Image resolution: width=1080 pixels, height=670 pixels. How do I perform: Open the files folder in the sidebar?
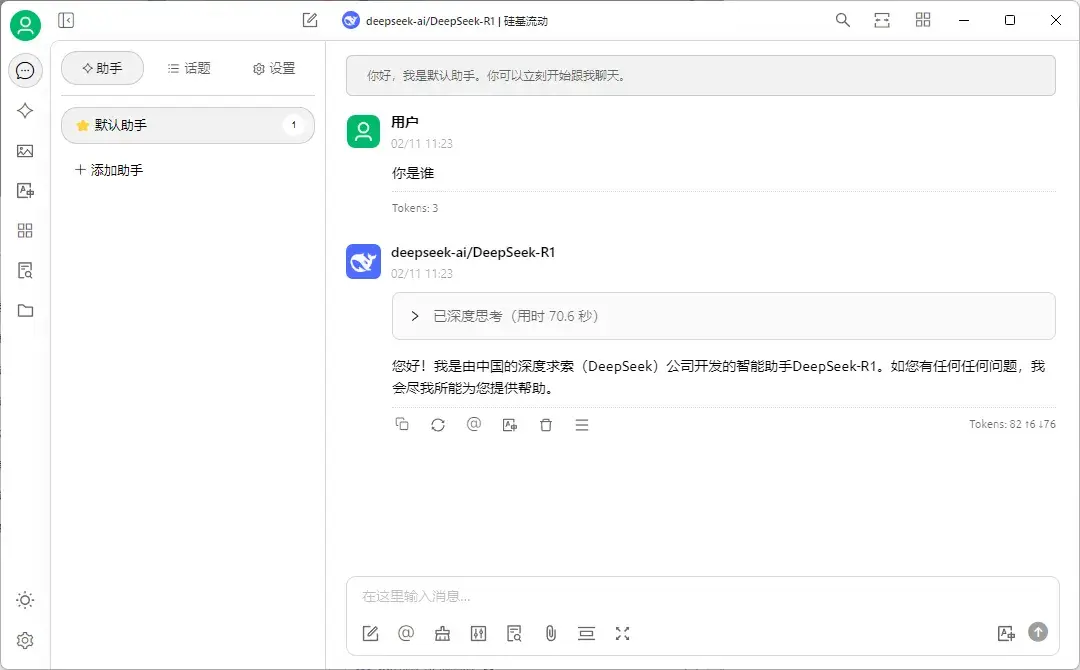pos(25,311)
